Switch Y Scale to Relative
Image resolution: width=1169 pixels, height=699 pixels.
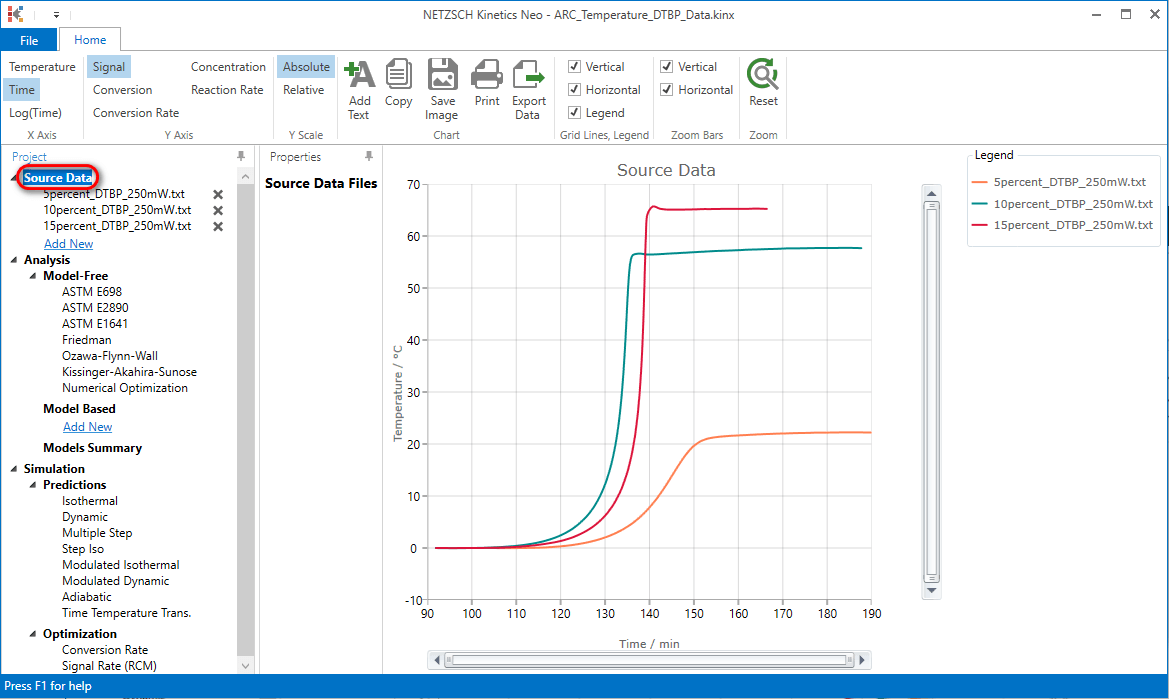pyautogui.click(x=304, y=89)
